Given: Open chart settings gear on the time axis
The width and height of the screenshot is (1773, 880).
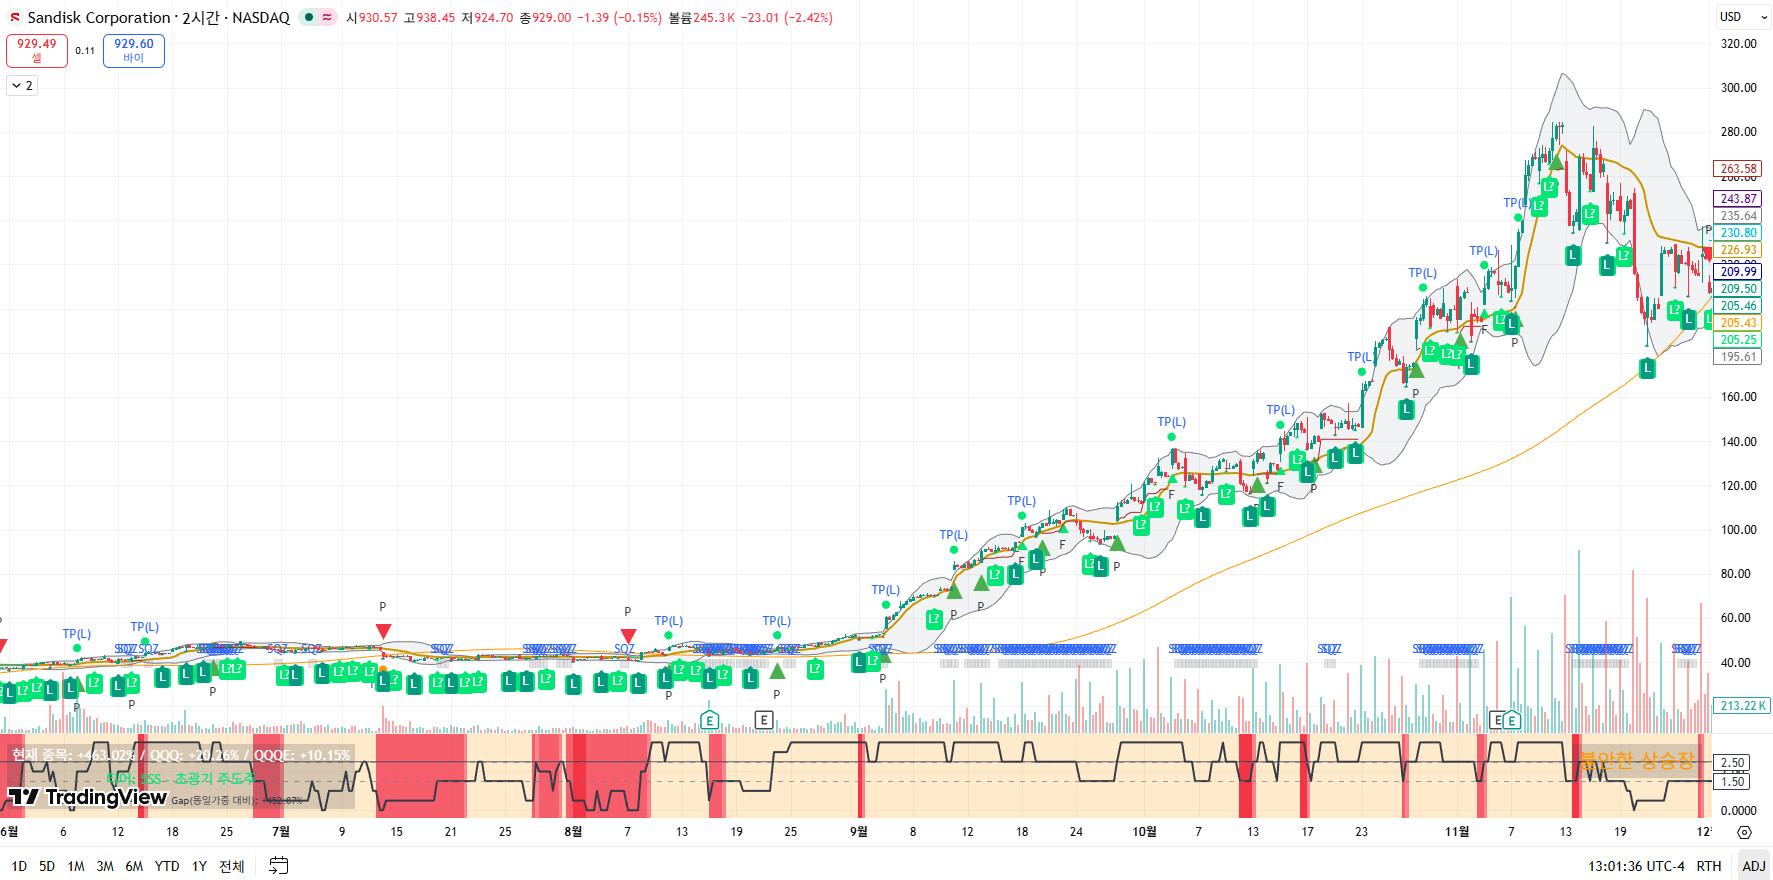Looking at the screenshot, I should (1744, 832).
